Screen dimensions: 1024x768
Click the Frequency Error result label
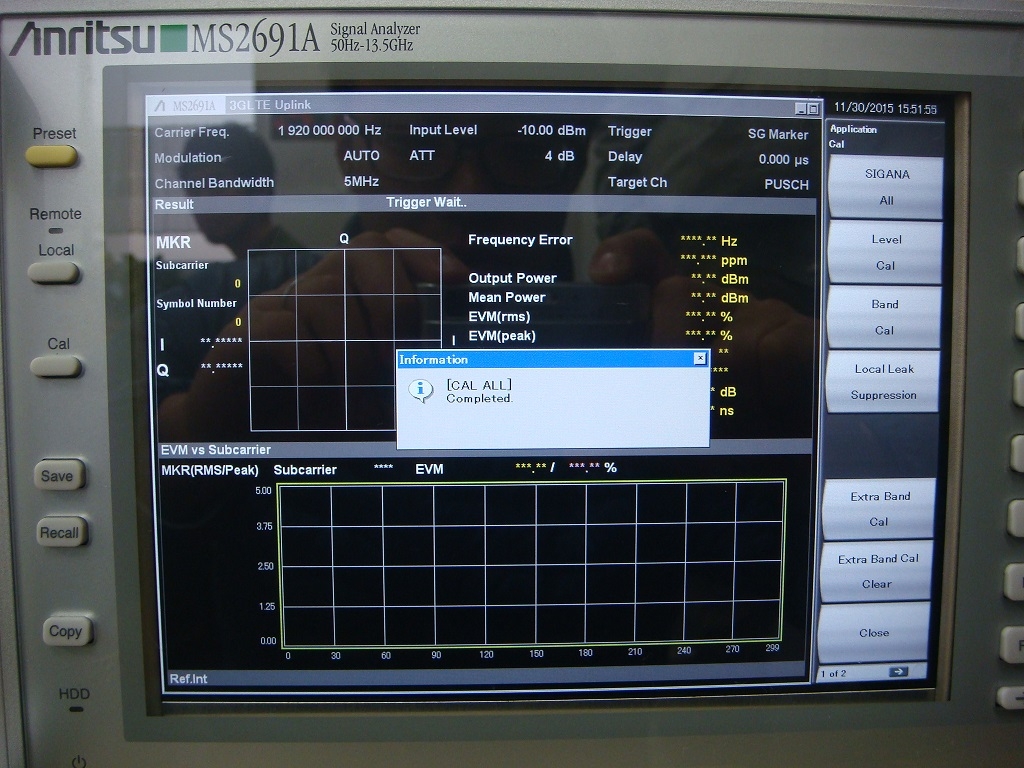pos(520,240)
